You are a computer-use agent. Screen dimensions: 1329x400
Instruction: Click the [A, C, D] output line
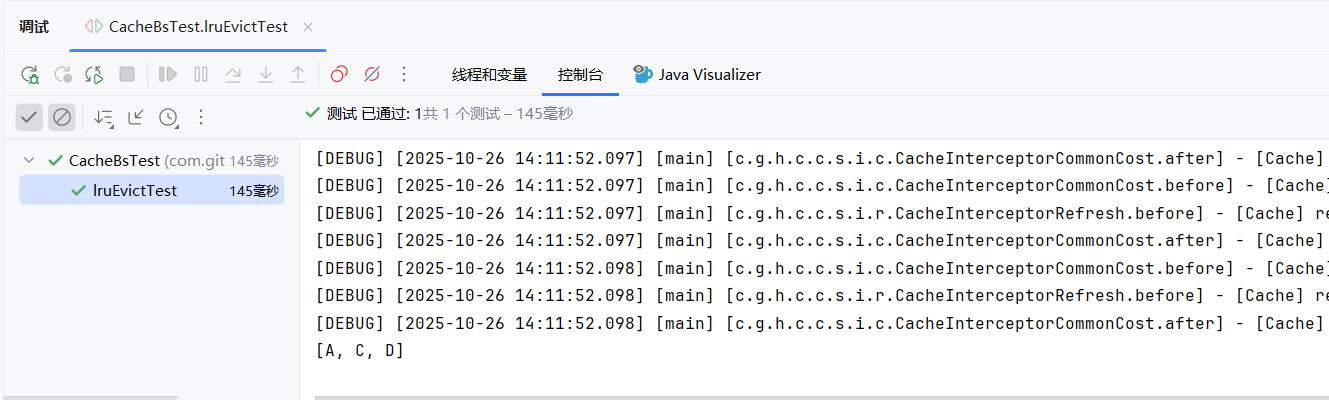[x=359, y=351]
